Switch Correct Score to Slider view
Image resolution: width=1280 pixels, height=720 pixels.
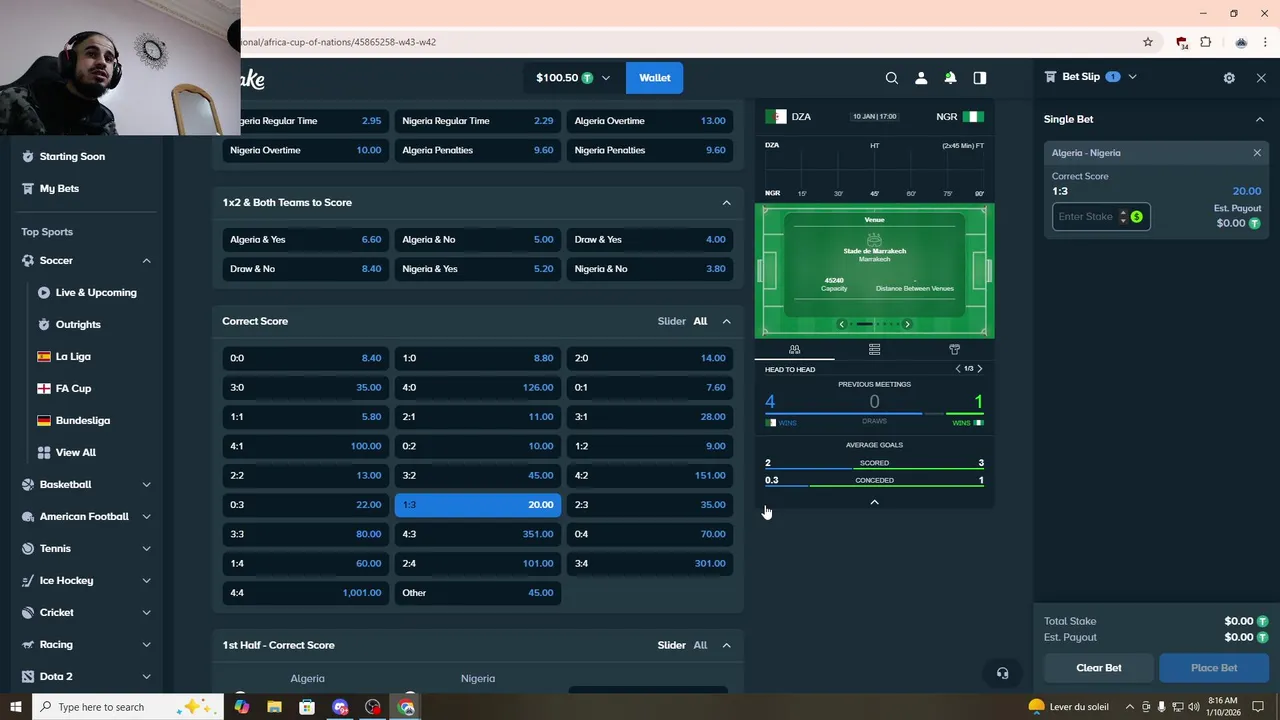click(671, 321)
